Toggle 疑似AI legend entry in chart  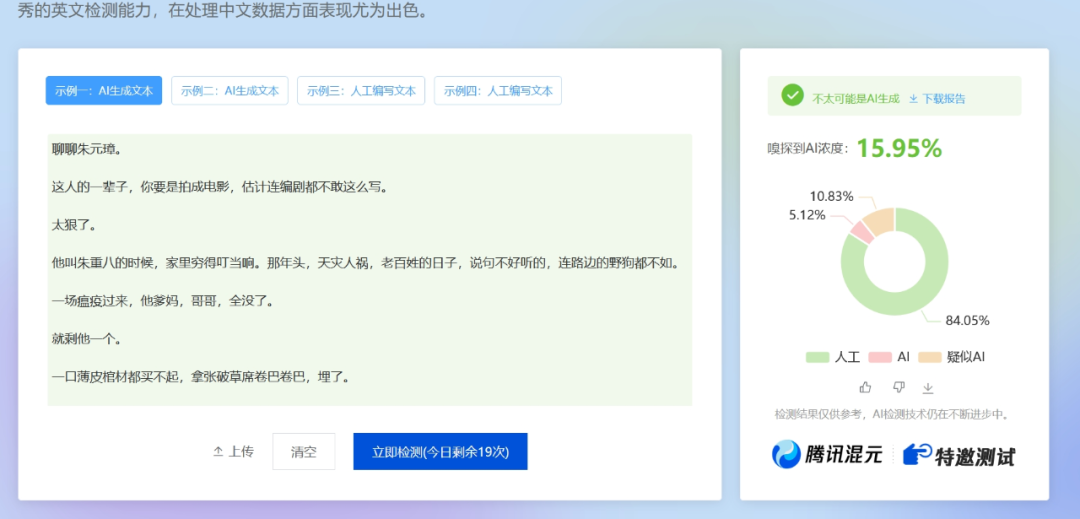(x=952, y=357)
